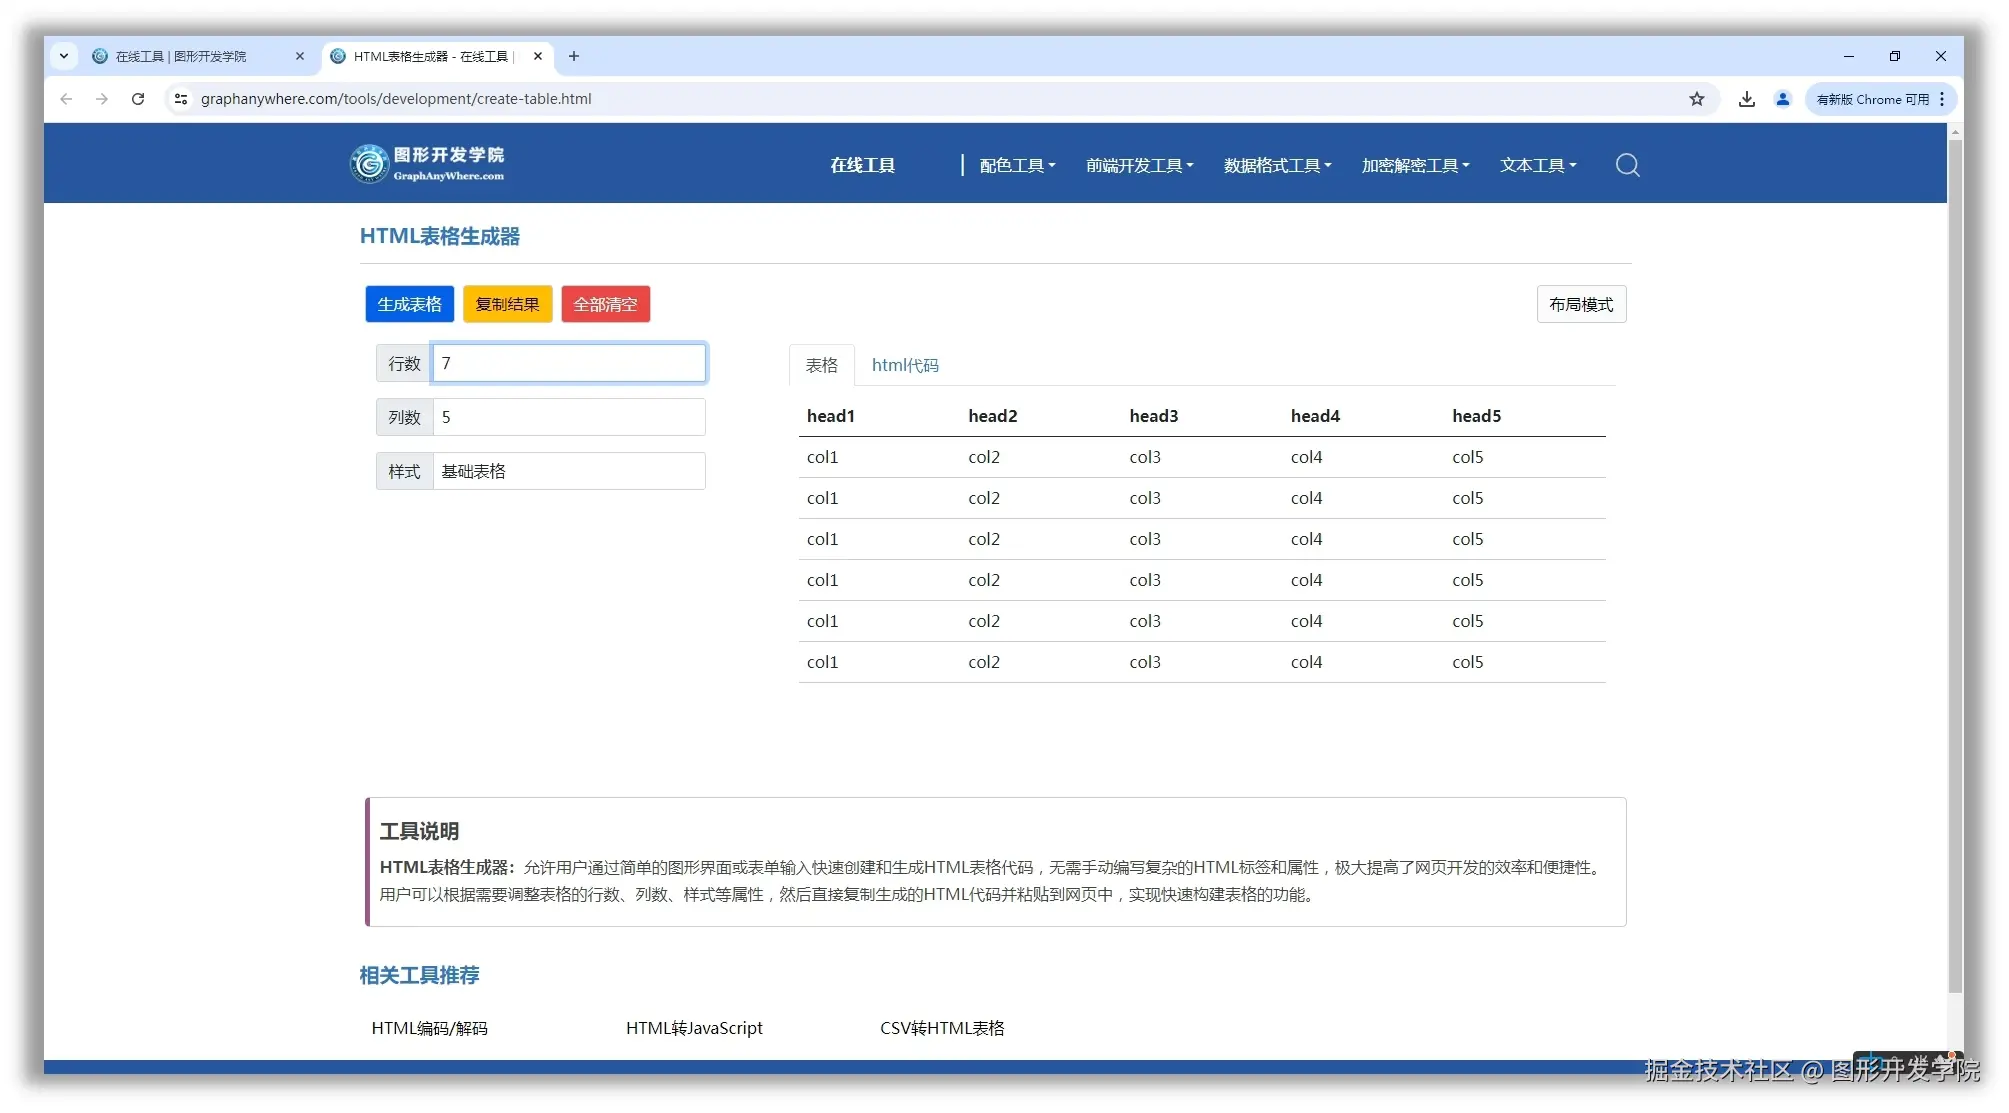Expand the 前端开发工具 dropdown menu
The image size is (2009, 1113).
tap(1139, 166)
